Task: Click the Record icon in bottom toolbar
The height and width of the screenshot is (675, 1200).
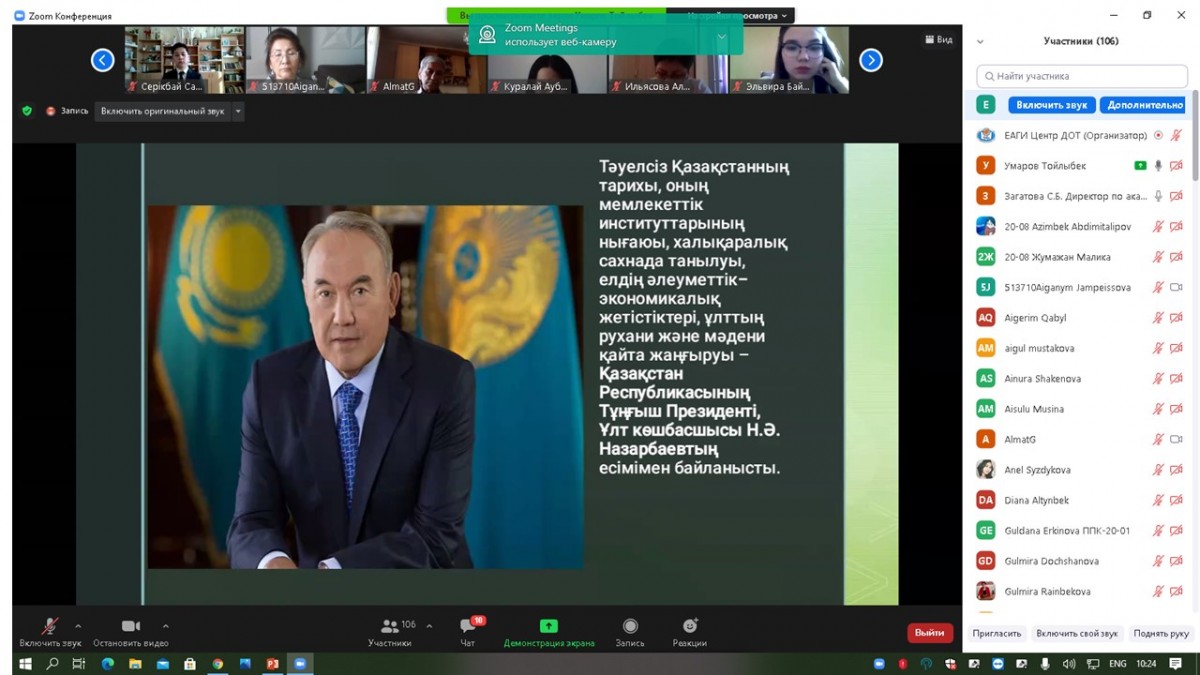Action: click(x=630, y=626)
